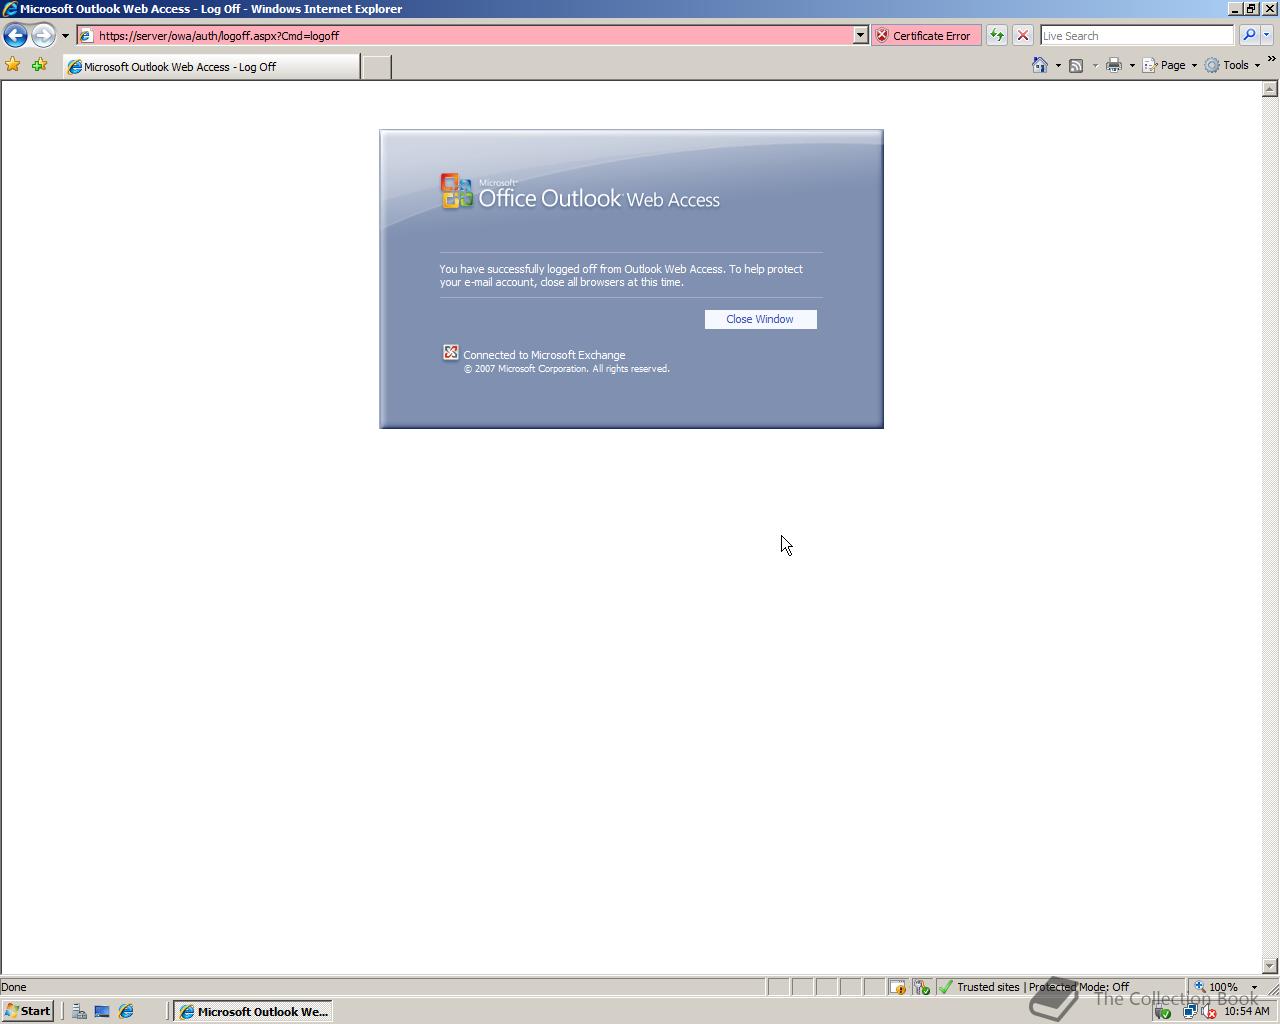Expand the Home button dropdown arrow
The image size is (1280, 1024).
pos(1058,66)
